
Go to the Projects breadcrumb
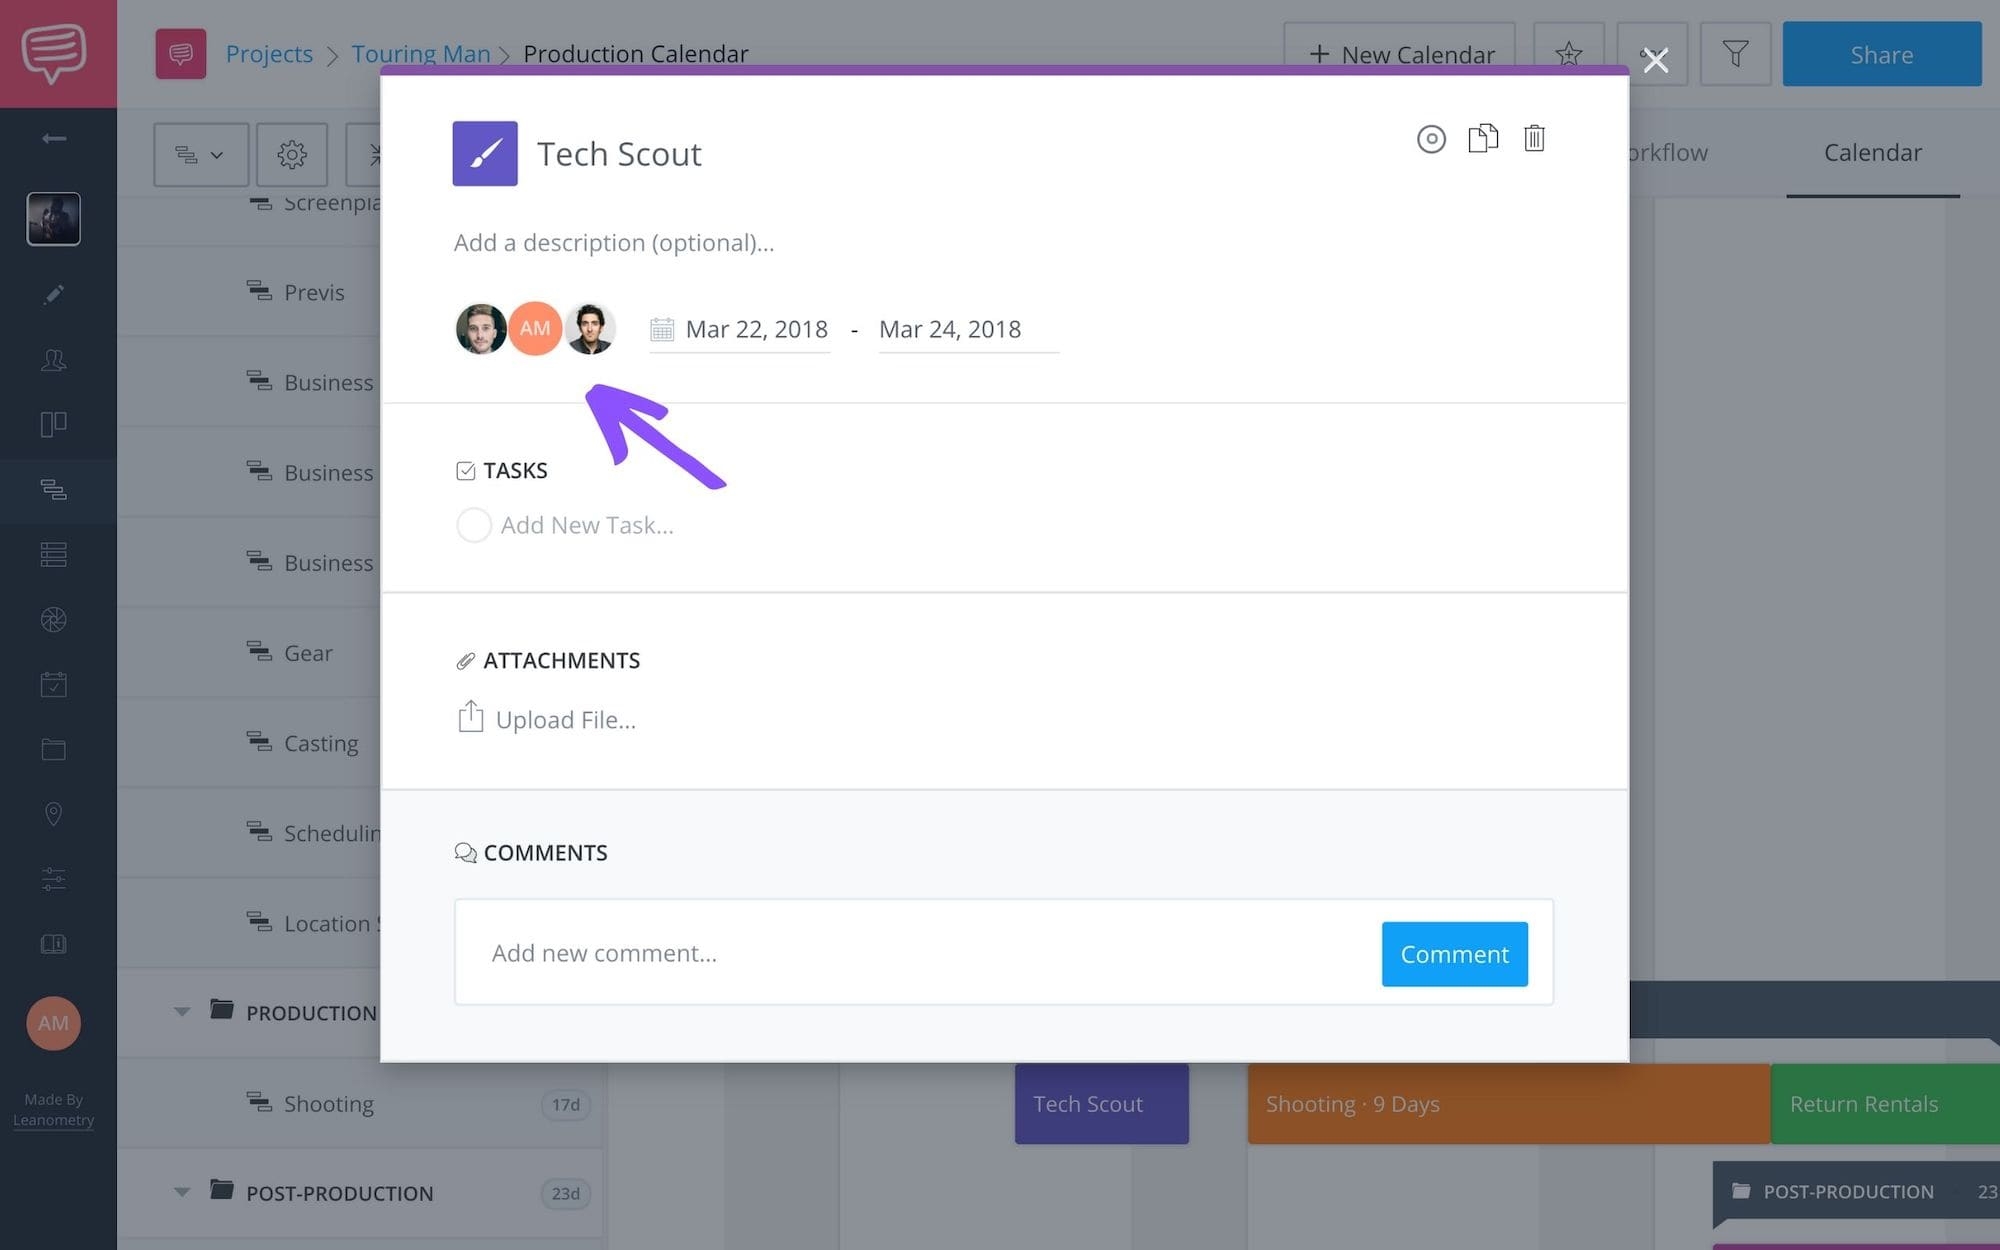(x=269, y=54)
